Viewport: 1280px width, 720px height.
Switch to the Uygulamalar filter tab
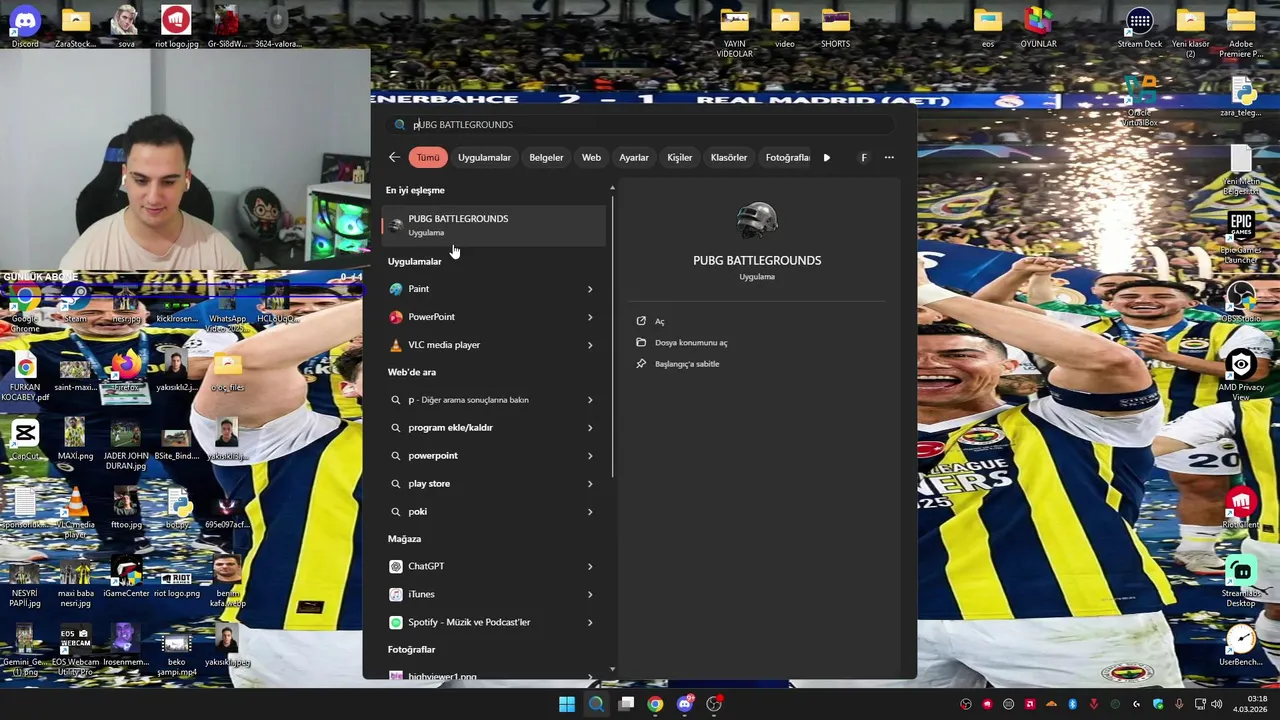484,157
